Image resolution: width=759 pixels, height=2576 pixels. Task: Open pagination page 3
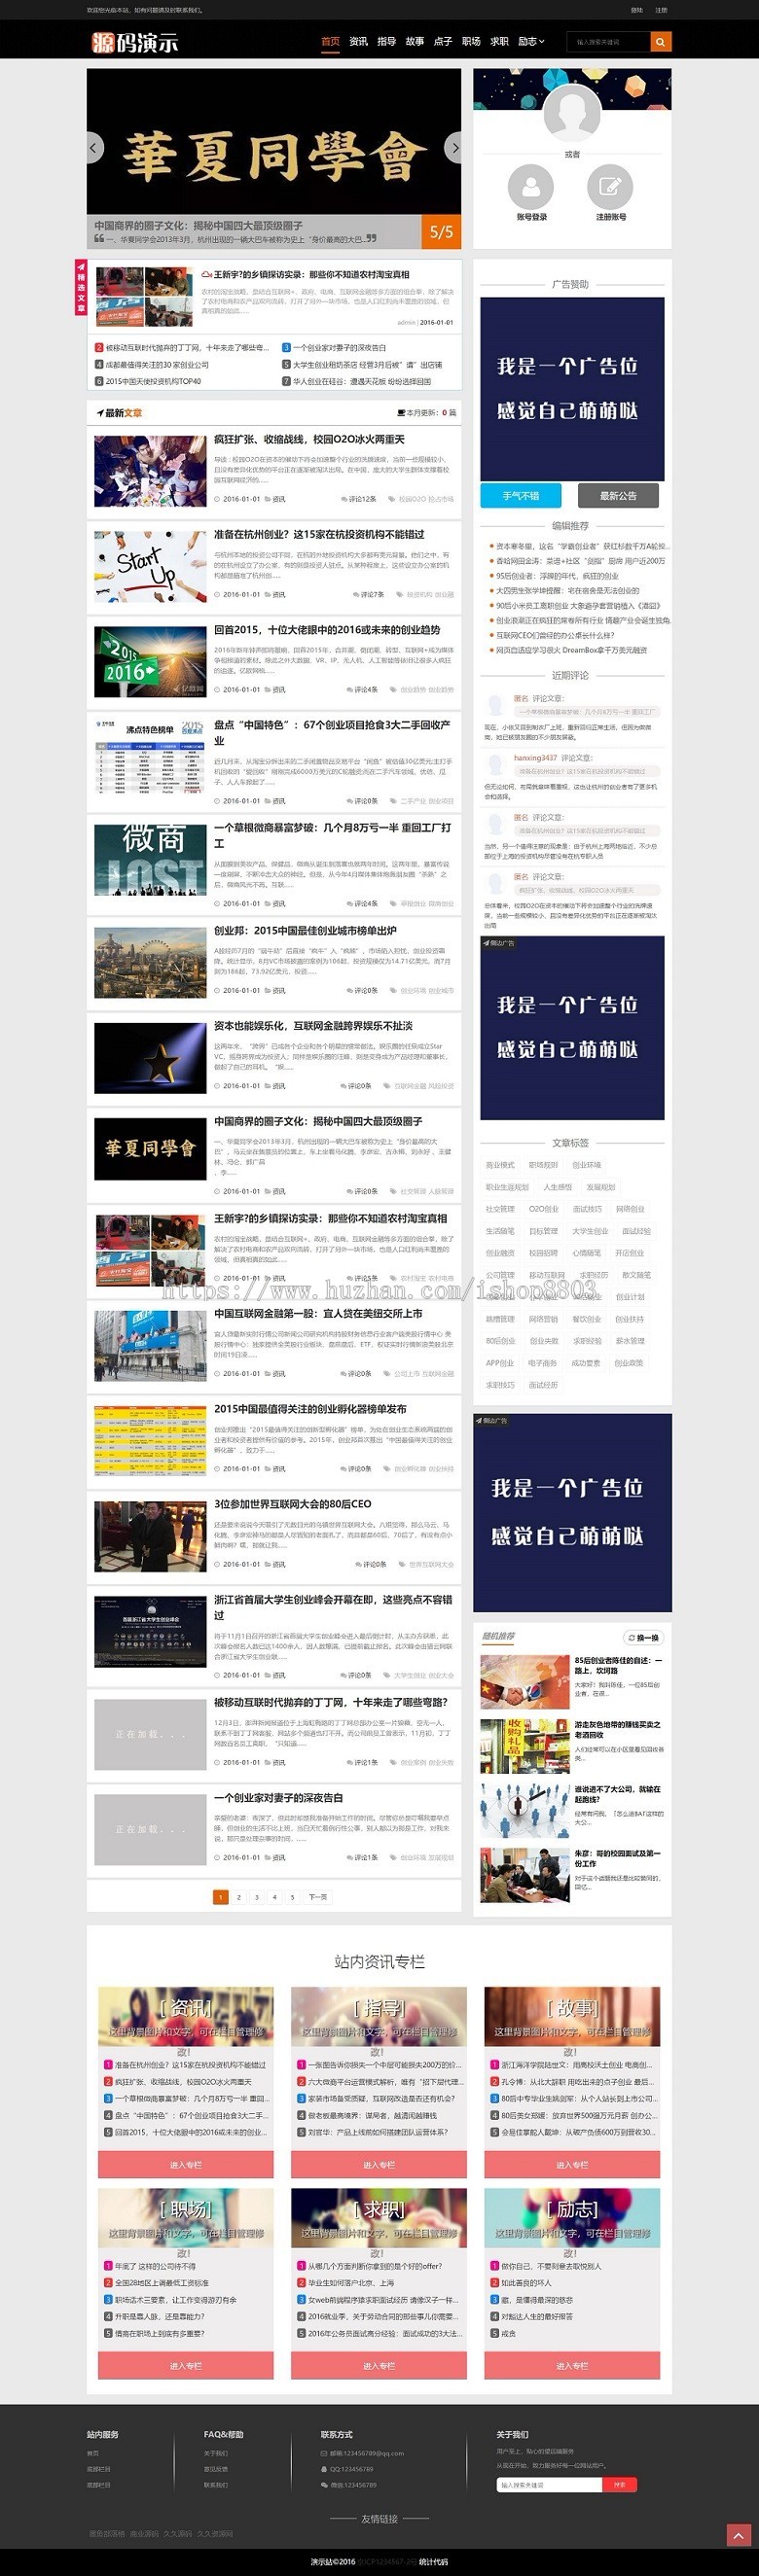point(257,1897)
